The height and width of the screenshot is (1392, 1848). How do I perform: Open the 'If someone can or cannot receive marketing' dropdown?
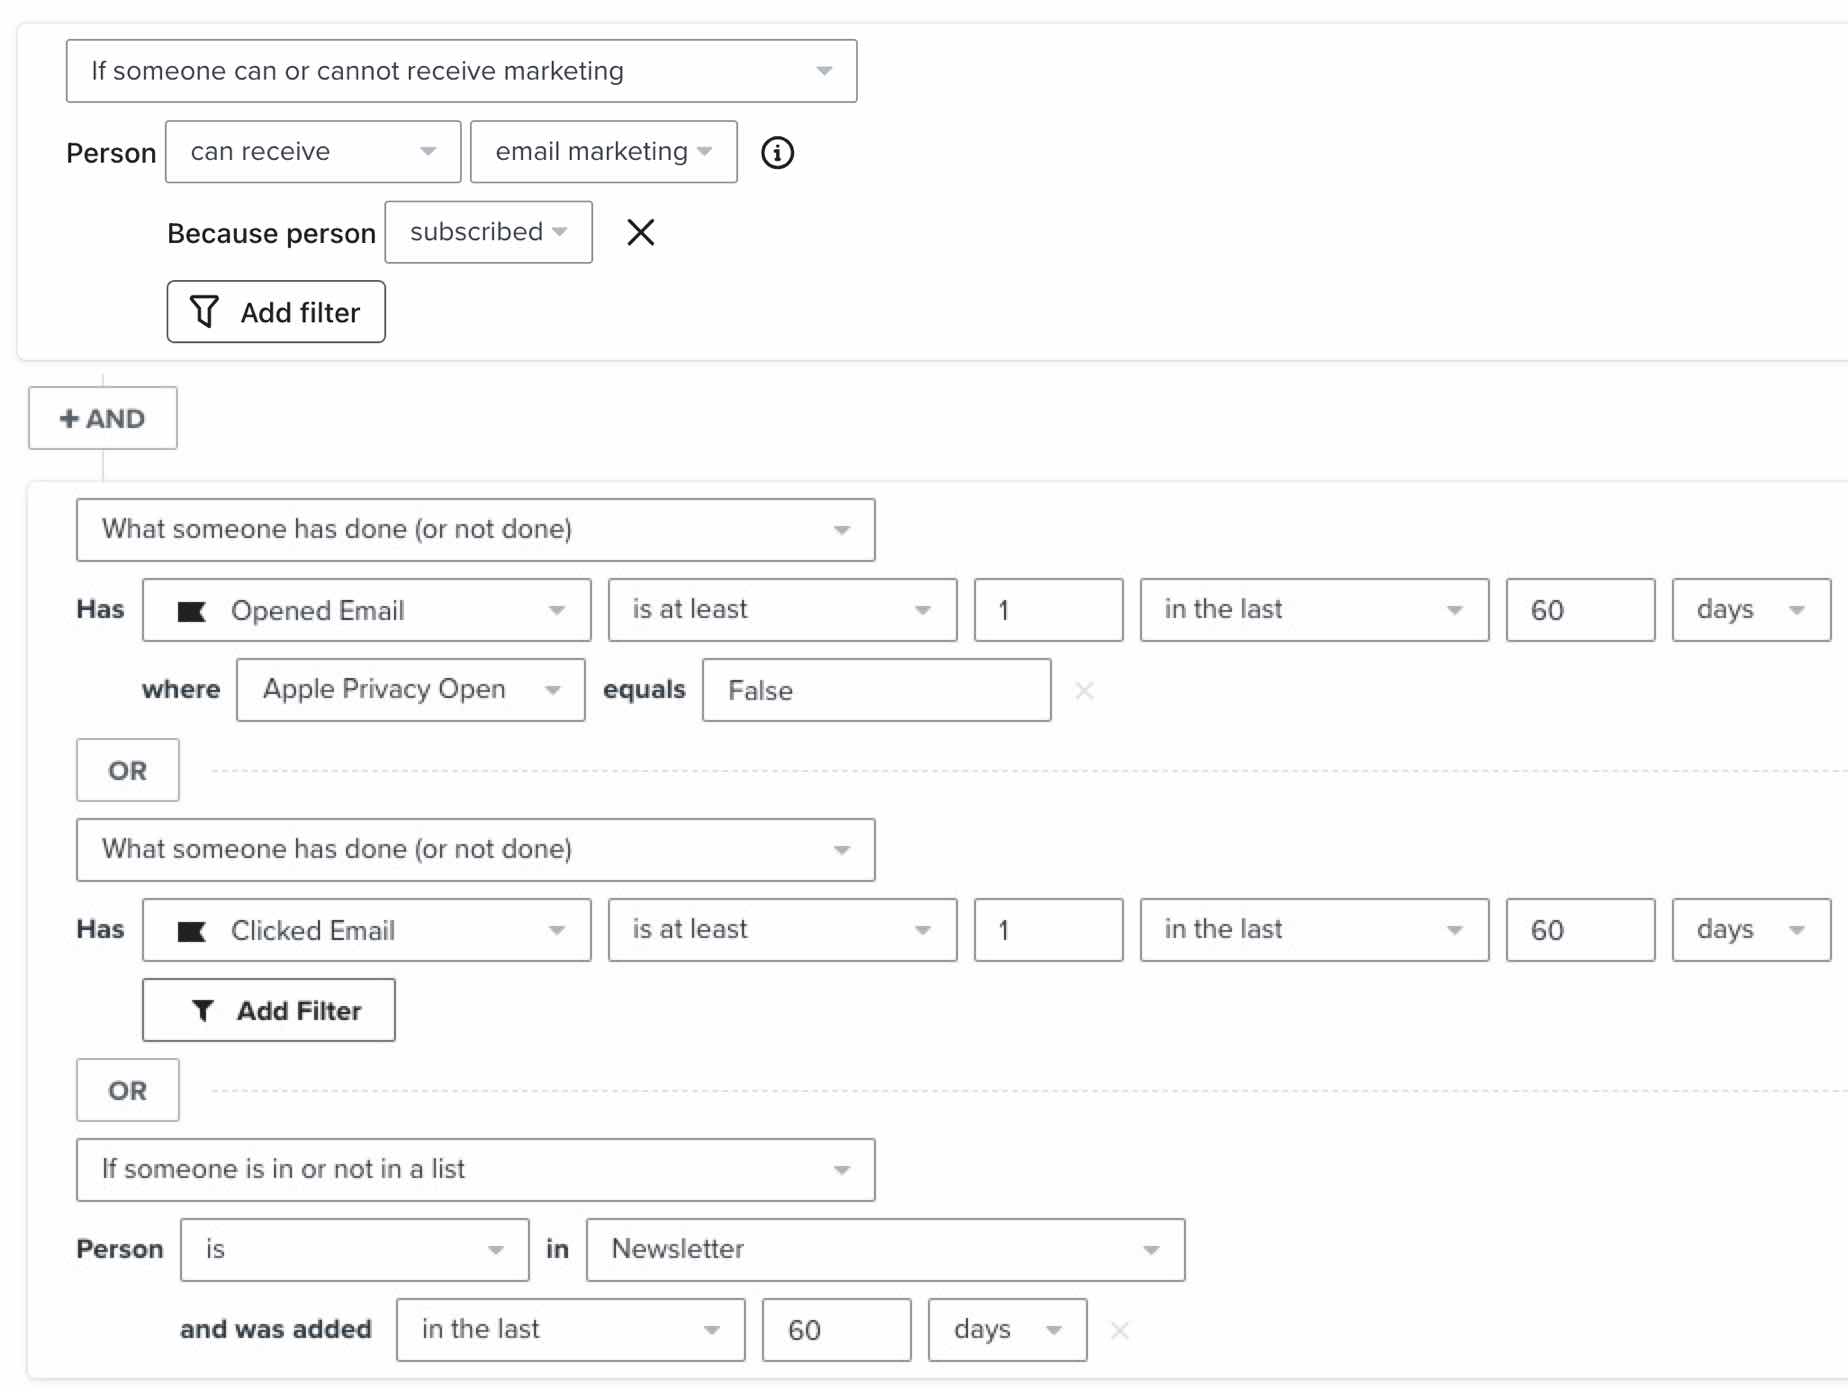tap(461, 70)
